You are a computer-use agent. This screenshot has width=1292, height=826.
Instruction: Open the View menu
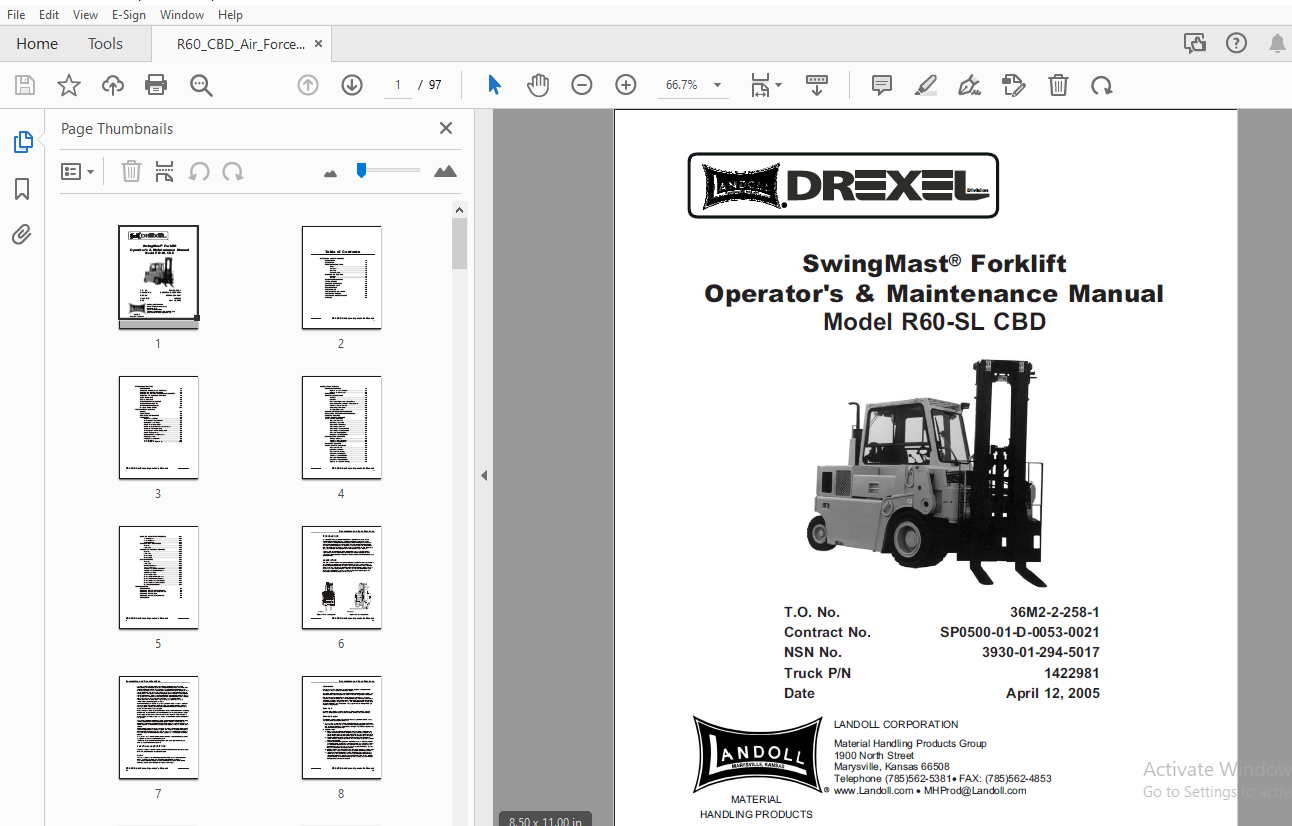(x=86, y=15)
